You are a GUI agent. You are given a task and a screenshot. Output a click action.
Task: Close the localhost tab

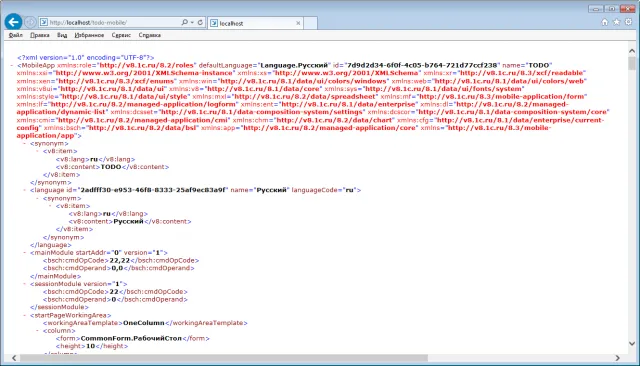click(298, 23)
